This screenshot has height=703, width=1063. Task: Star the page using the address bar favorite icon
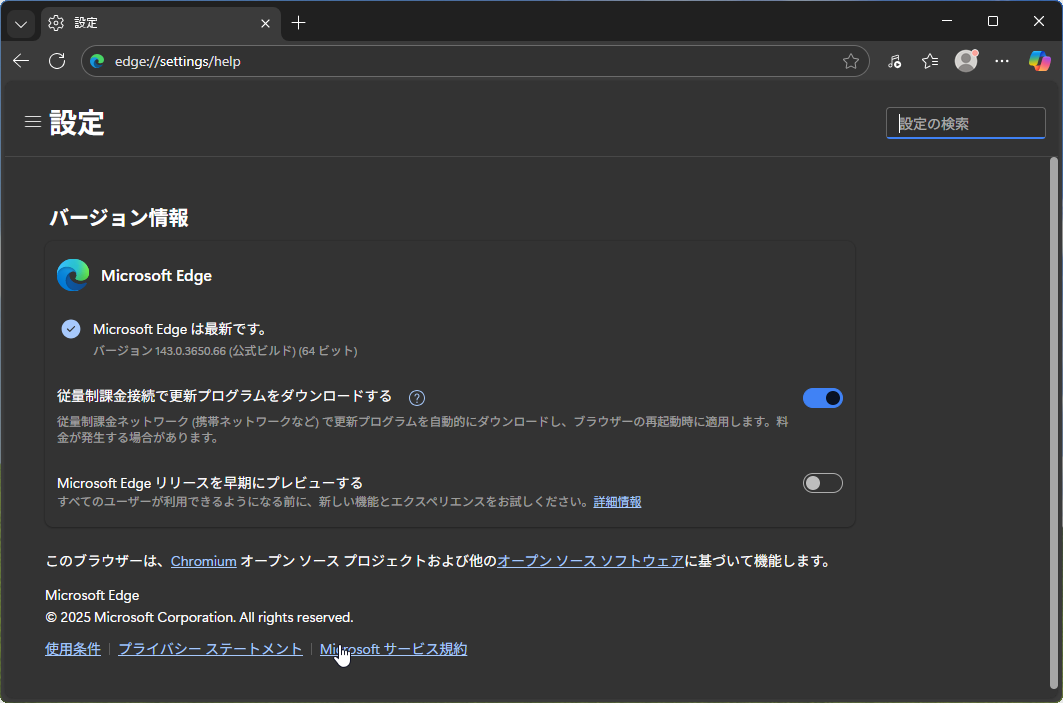click(x=851, y=61)
